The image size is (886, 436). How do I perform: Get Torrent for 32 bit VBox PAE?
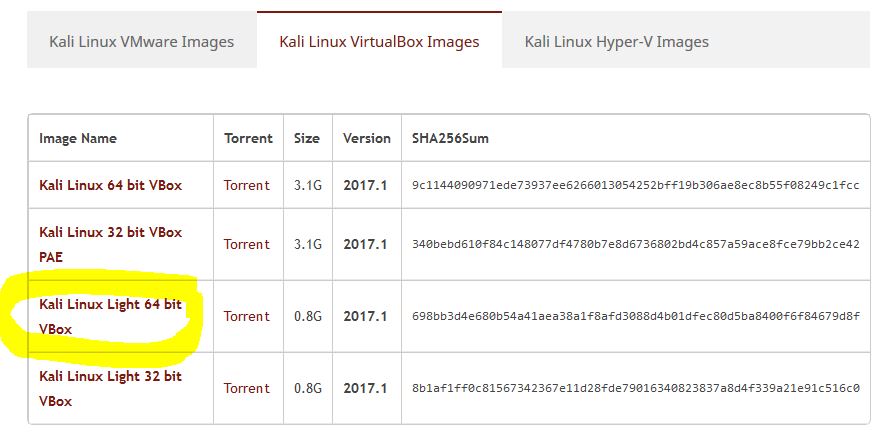tap(247, 245)
